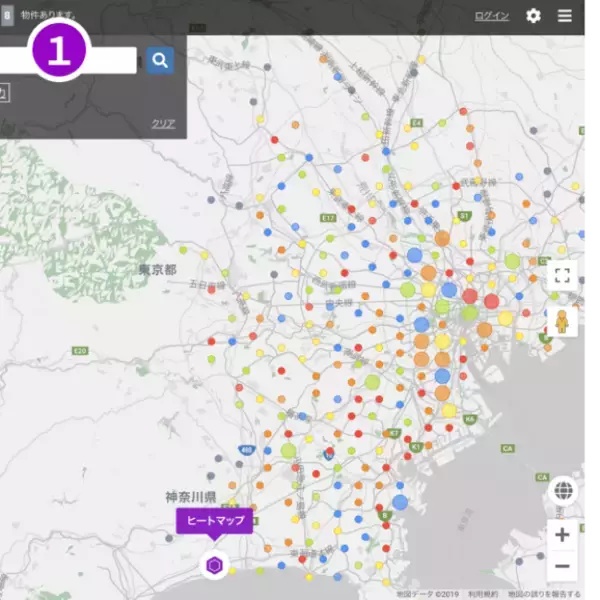Zoom in with the plus button
This screenshot has width=600, height=600.
pyautogui.click(x=562, y=535)
